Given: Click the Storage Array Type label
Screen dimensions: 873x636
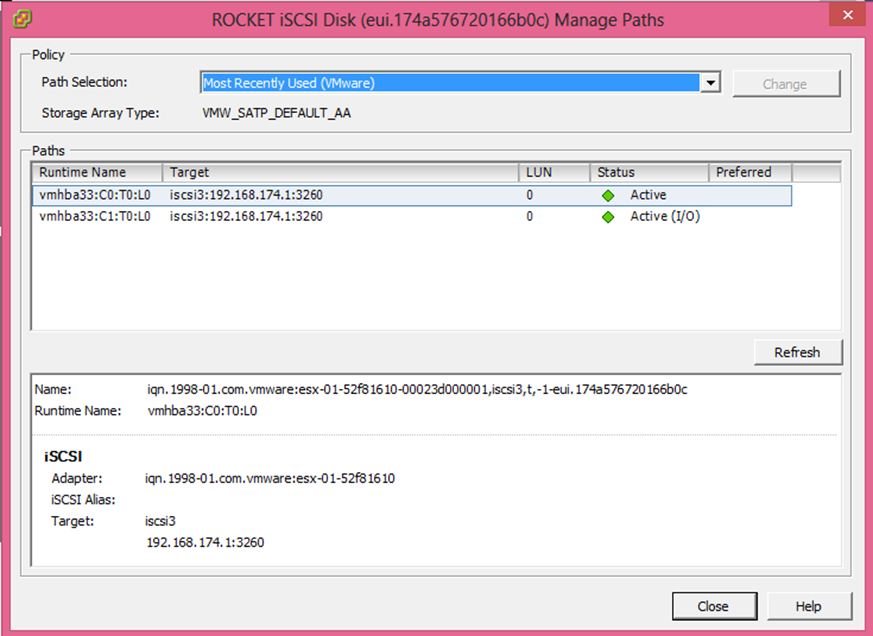Looking at the screenshot, I should [100, 113].
